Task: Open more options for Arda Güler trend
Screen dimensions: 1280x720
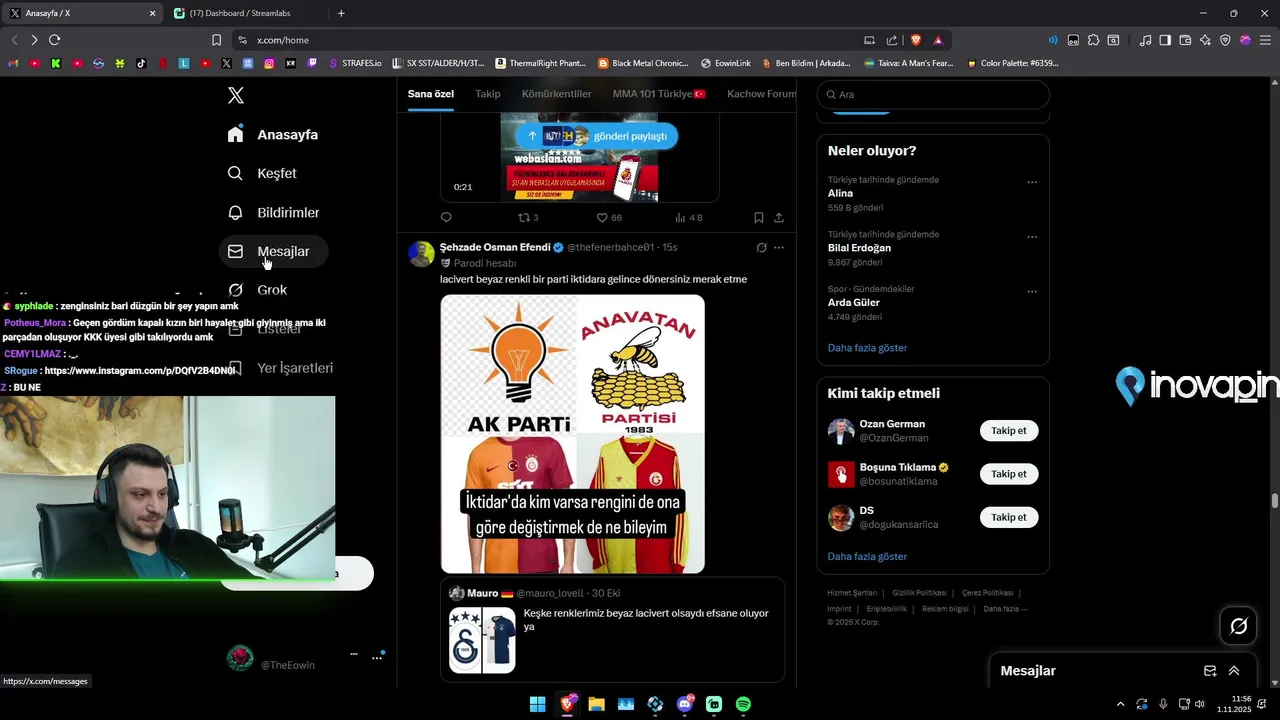Action: [1032, 291]
